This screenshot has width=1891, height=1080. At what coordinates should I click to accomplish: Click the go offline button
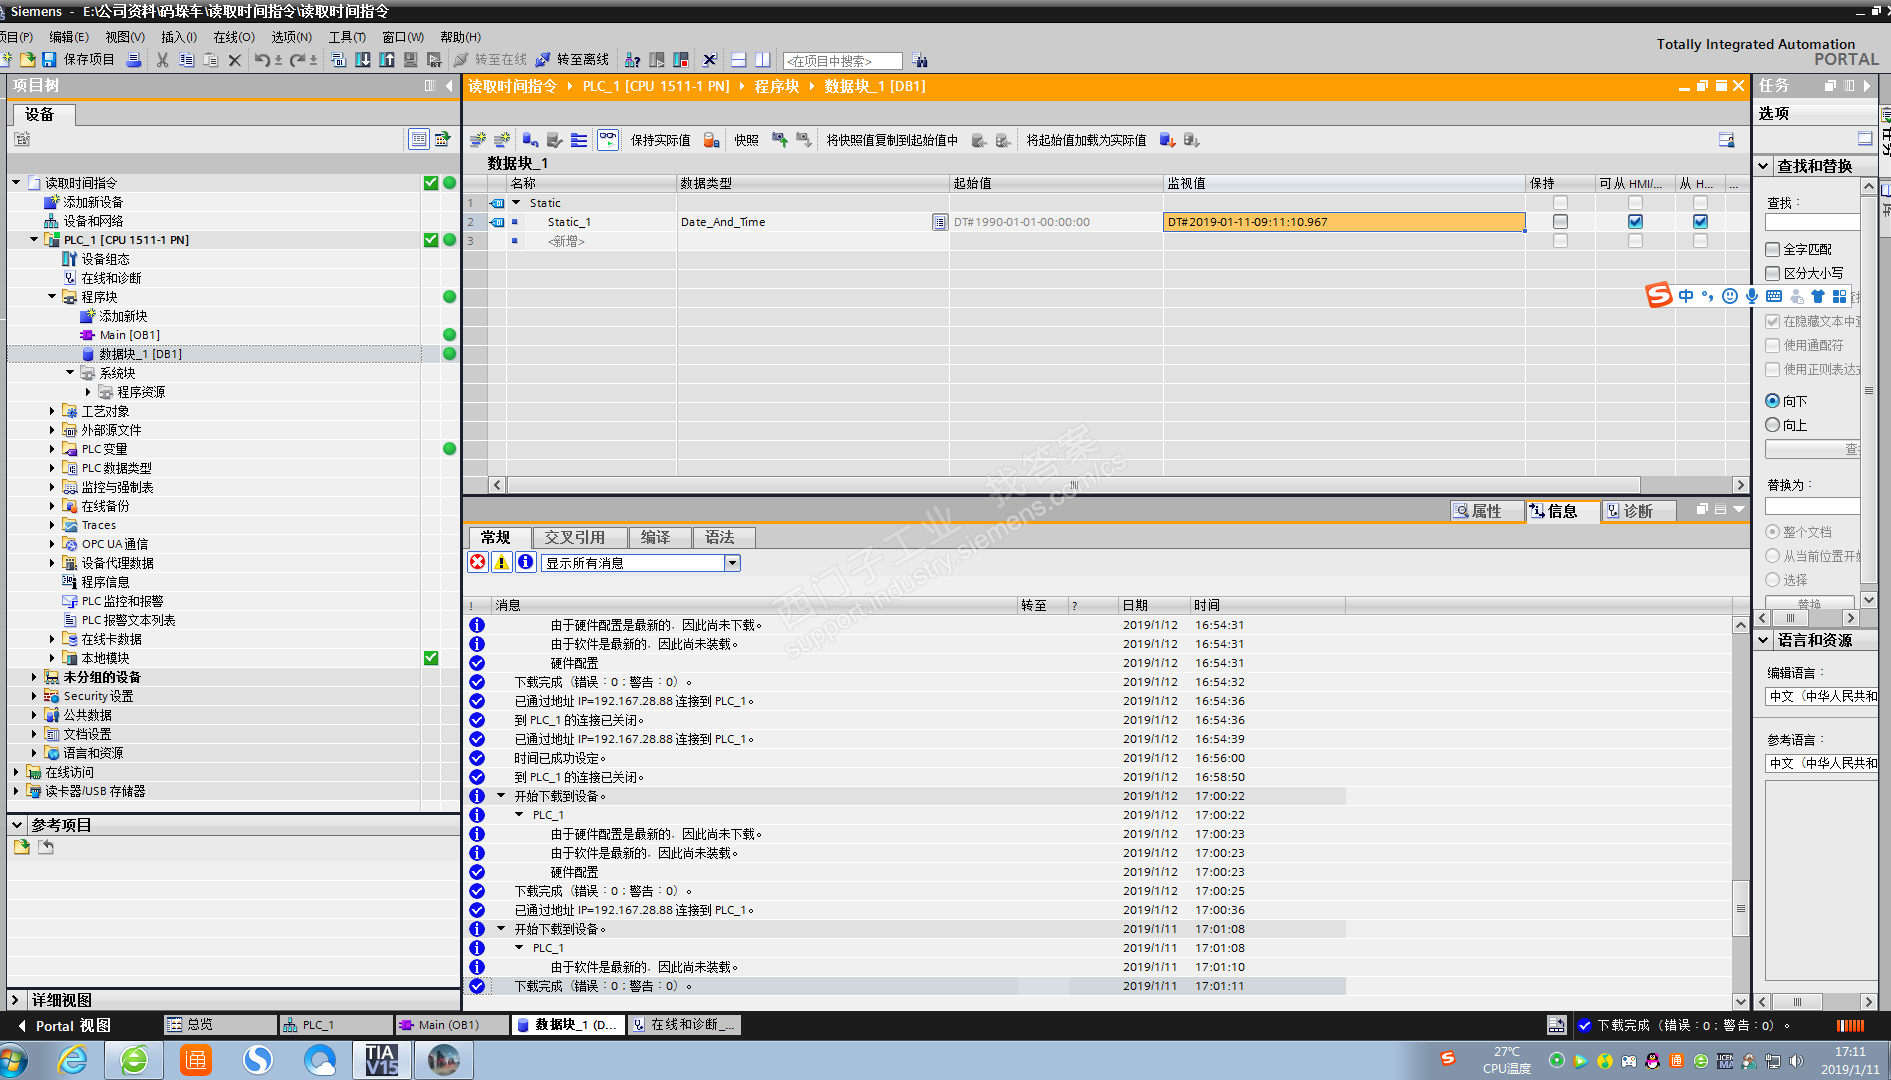click(x=572, y=60)
